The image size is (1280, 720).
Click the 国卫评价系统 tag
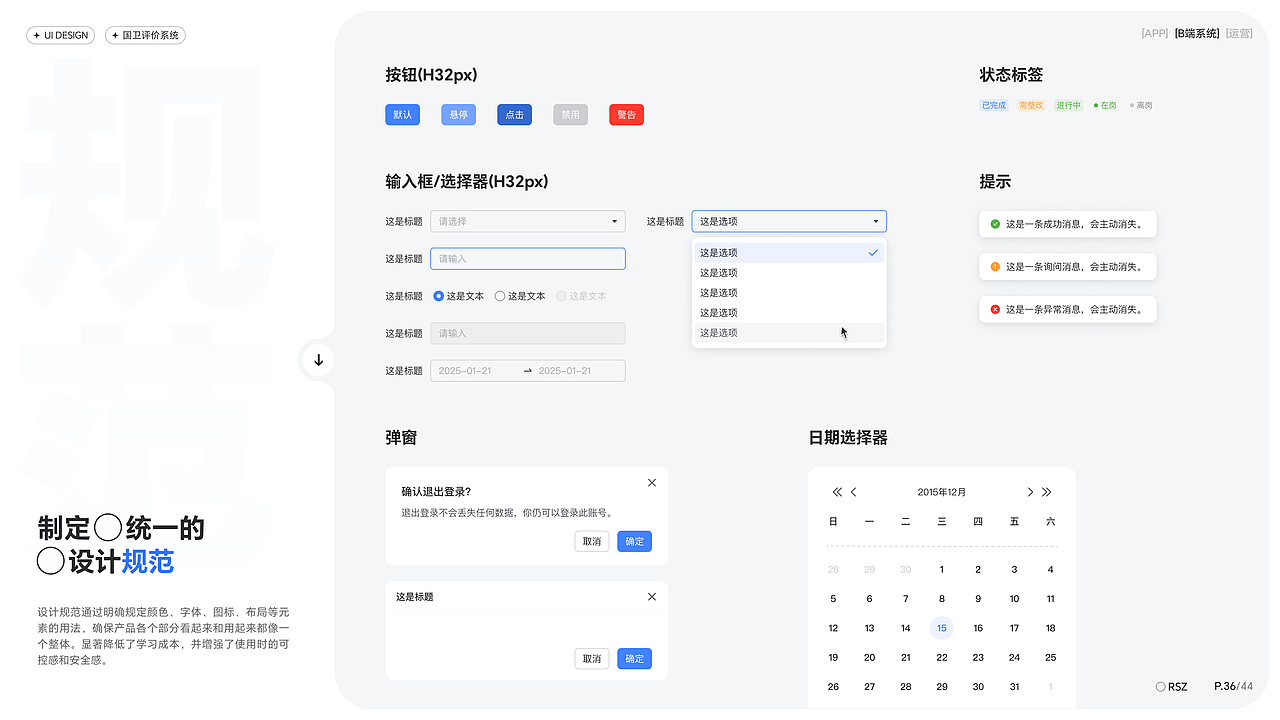point(145,35)
